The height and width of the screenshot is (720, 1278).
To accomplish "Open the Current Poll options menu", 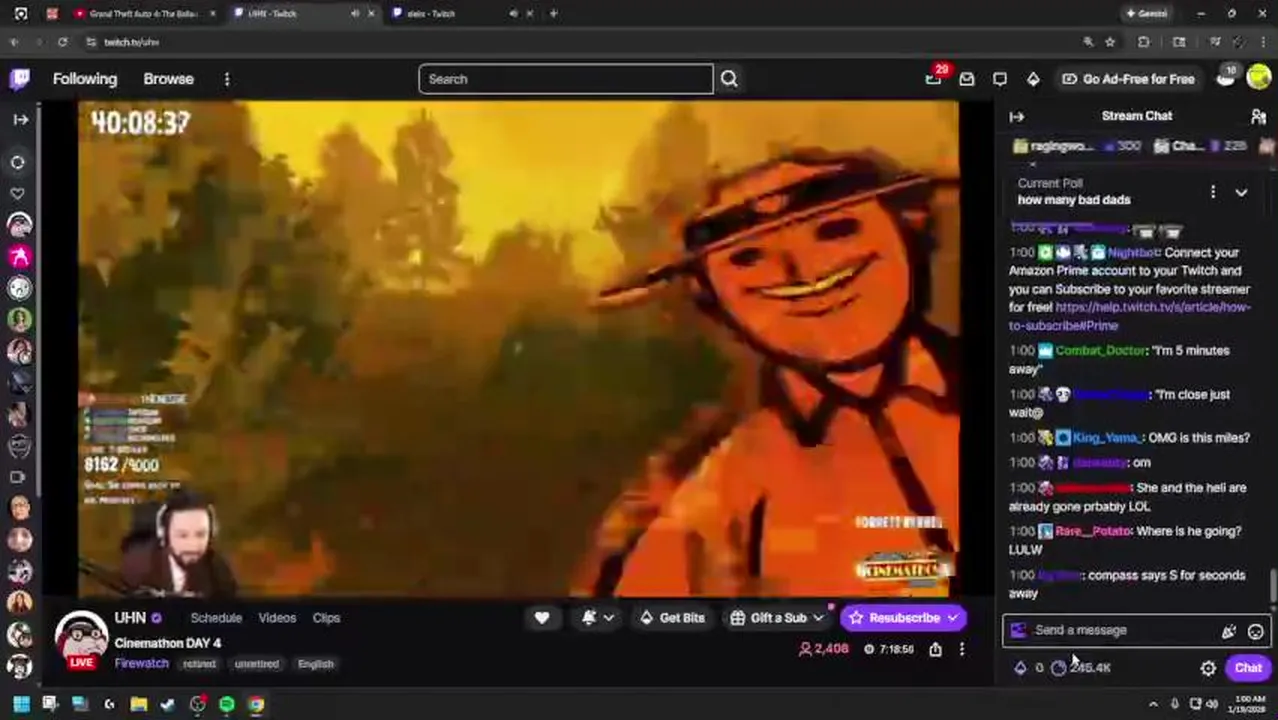I will coord(1213,192).
